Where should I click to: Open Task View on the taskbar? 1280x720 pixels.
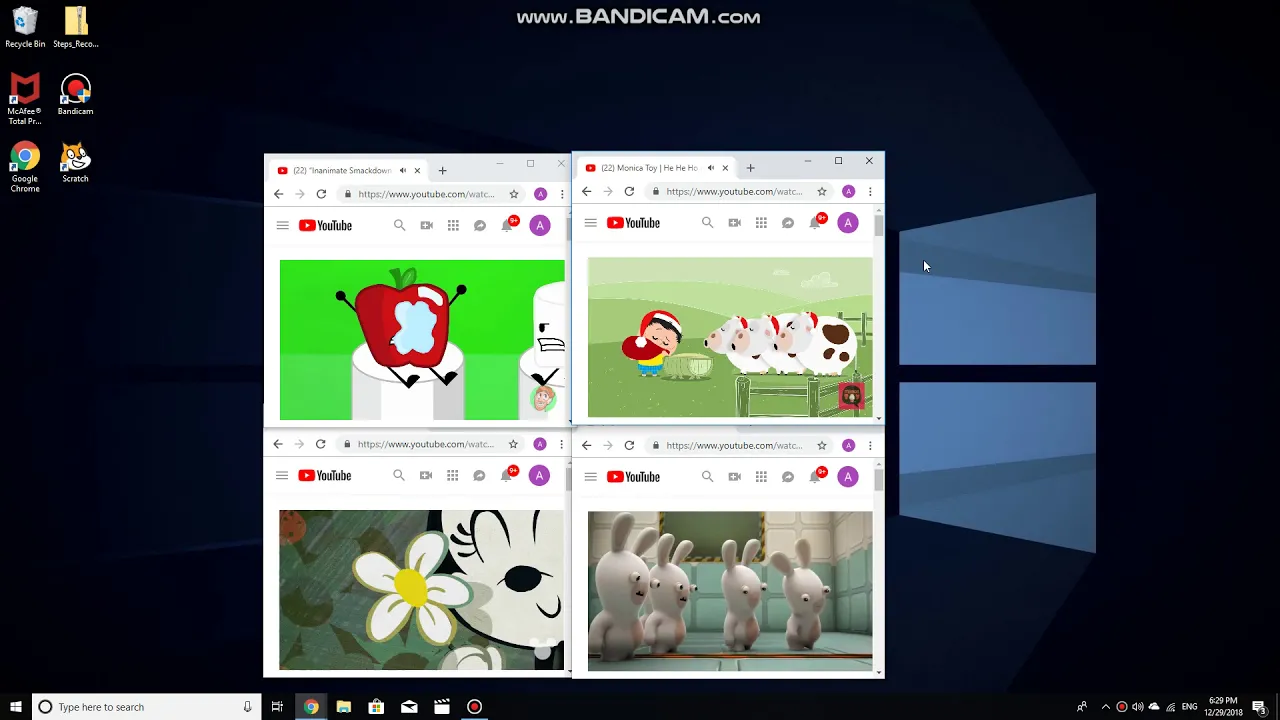[277, 707]
